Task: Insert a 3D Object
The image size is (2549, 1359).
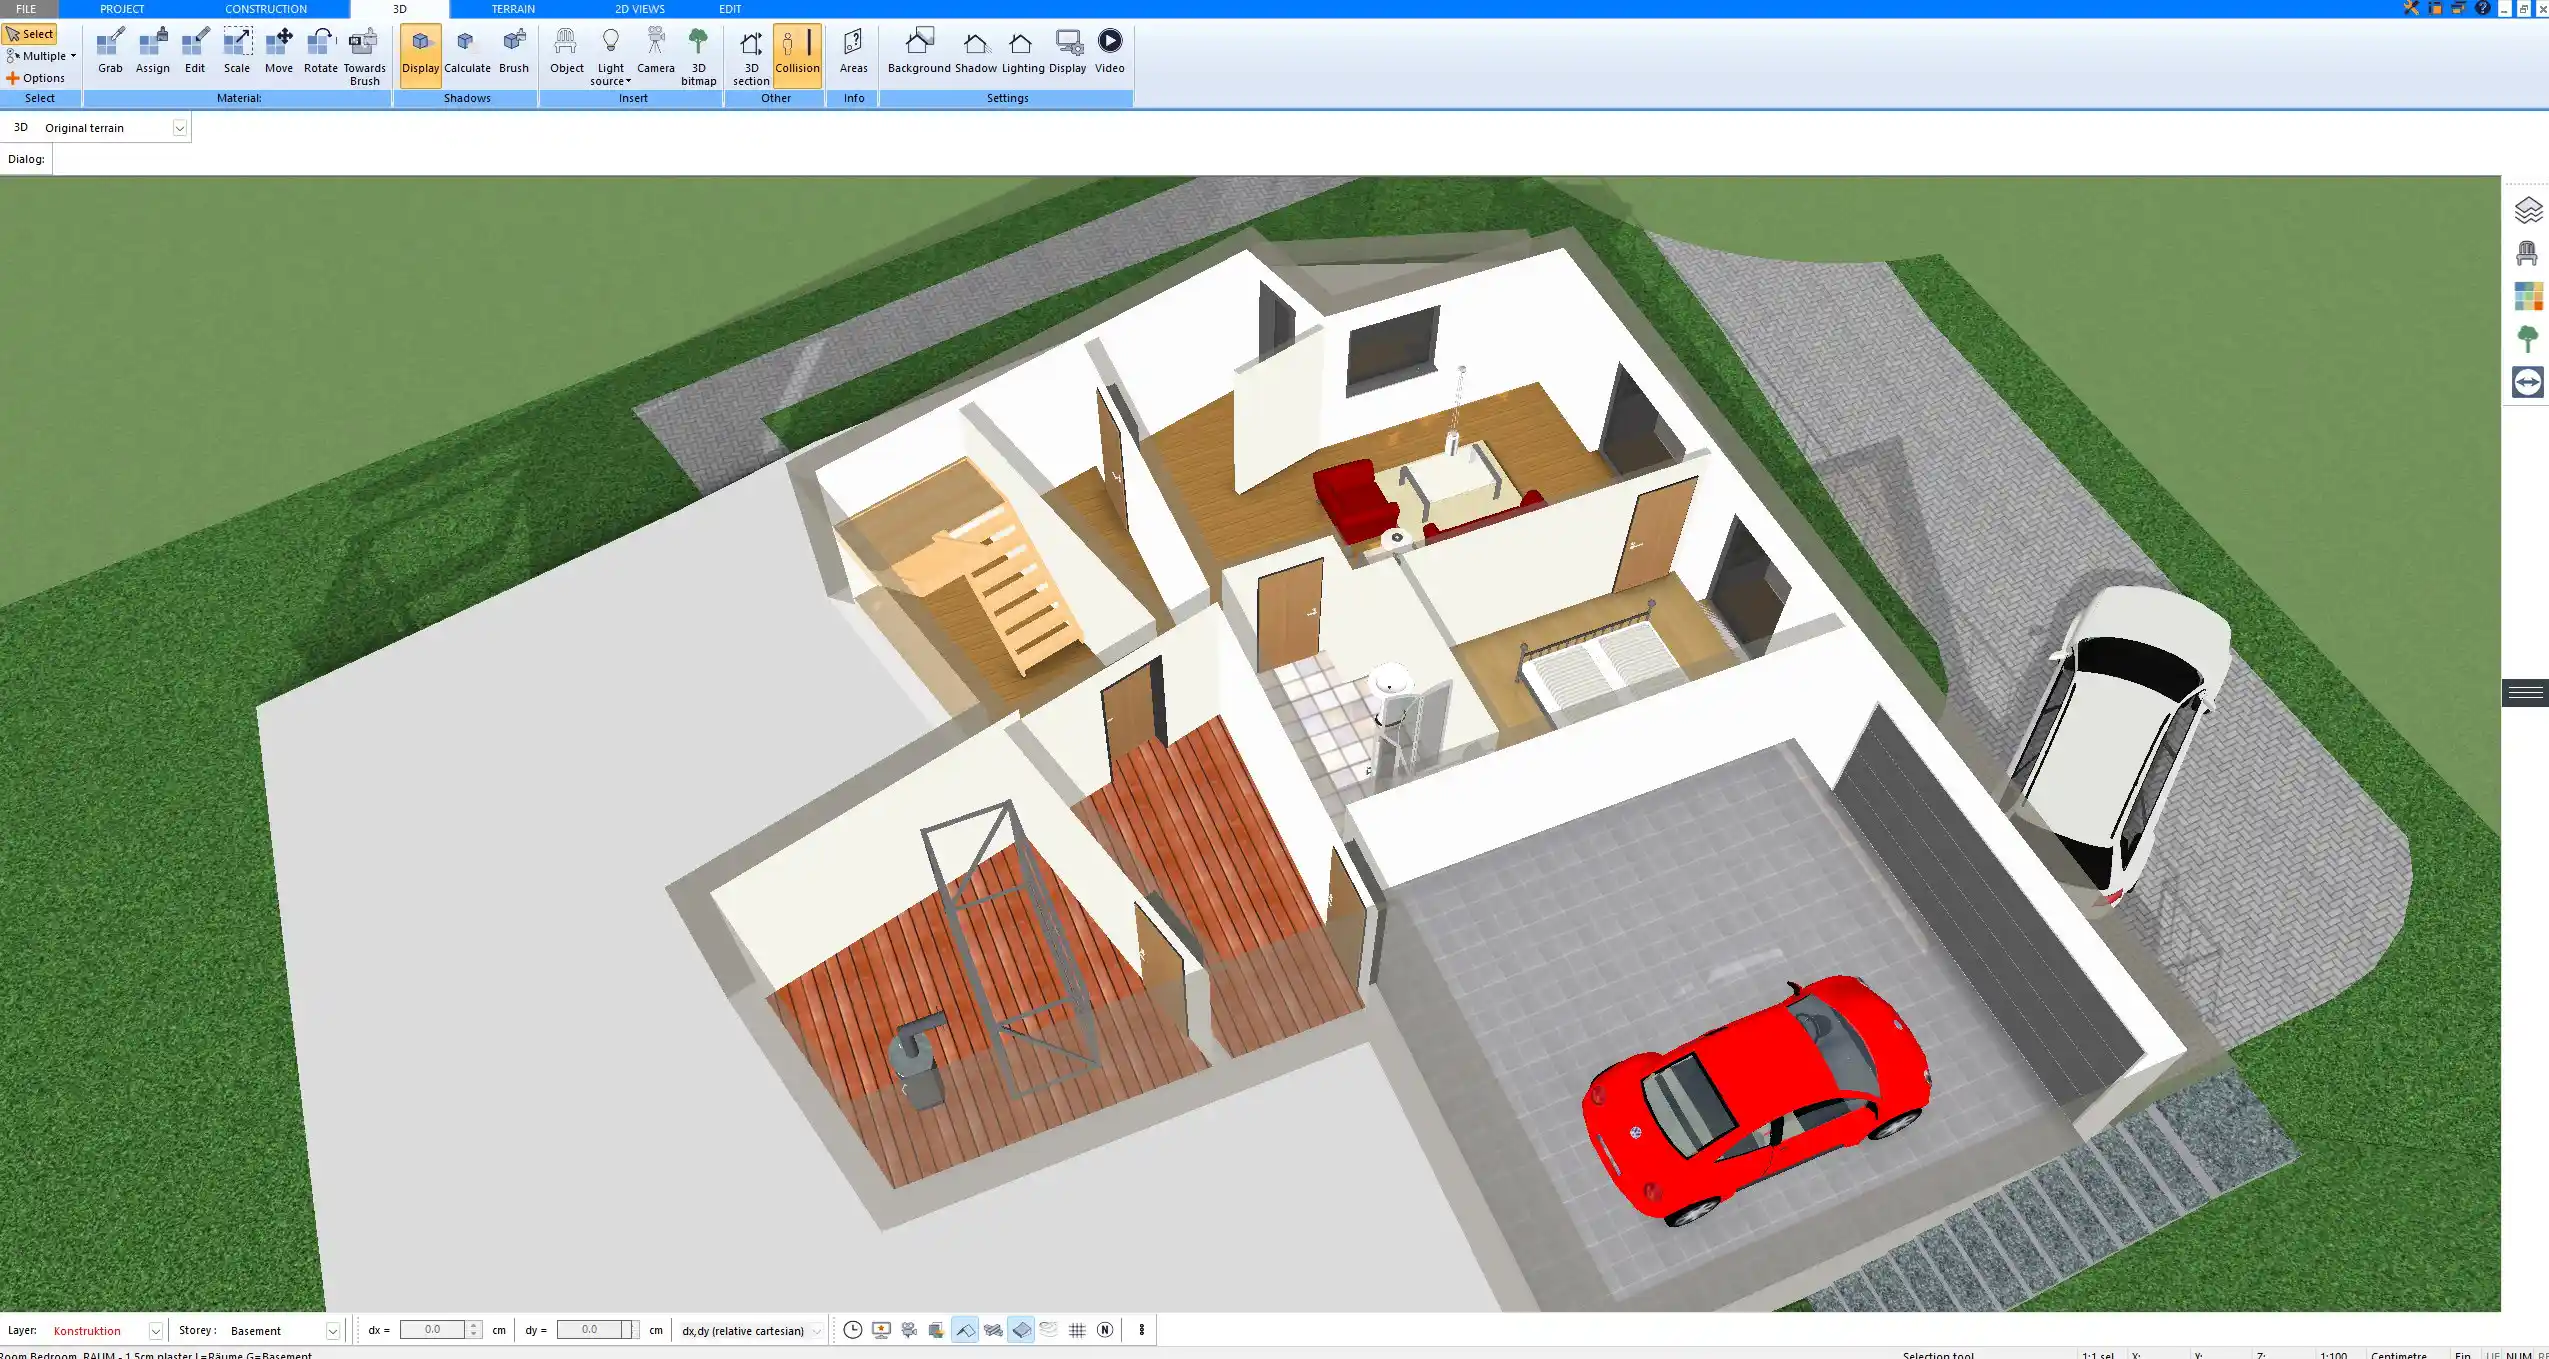Action: pyautogui.click(x=566, y=52)
